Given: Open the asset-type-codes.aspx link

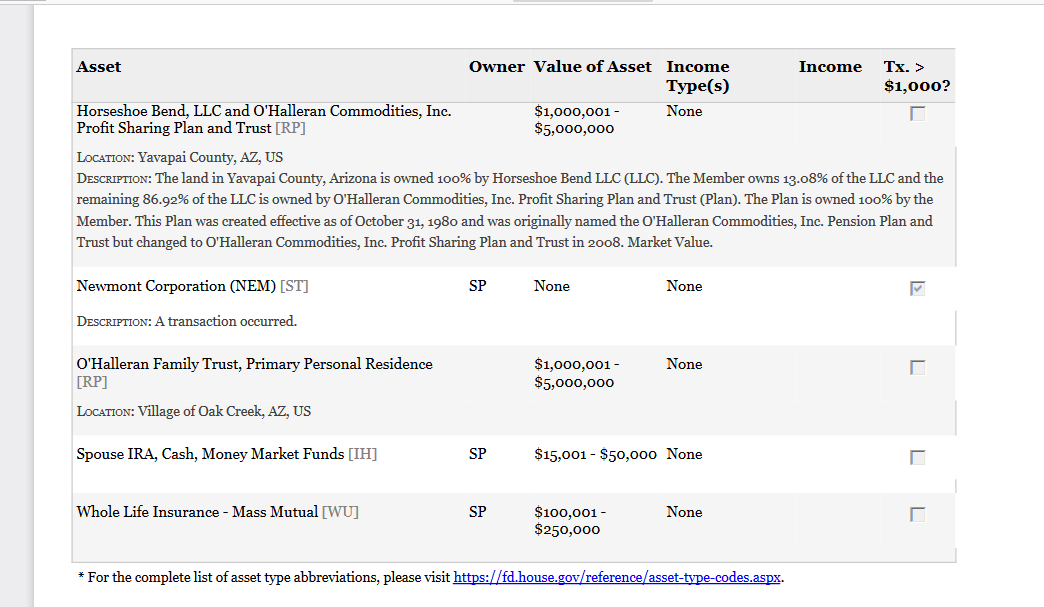Looking at the screenshot, I should click(x=617, y=578).
